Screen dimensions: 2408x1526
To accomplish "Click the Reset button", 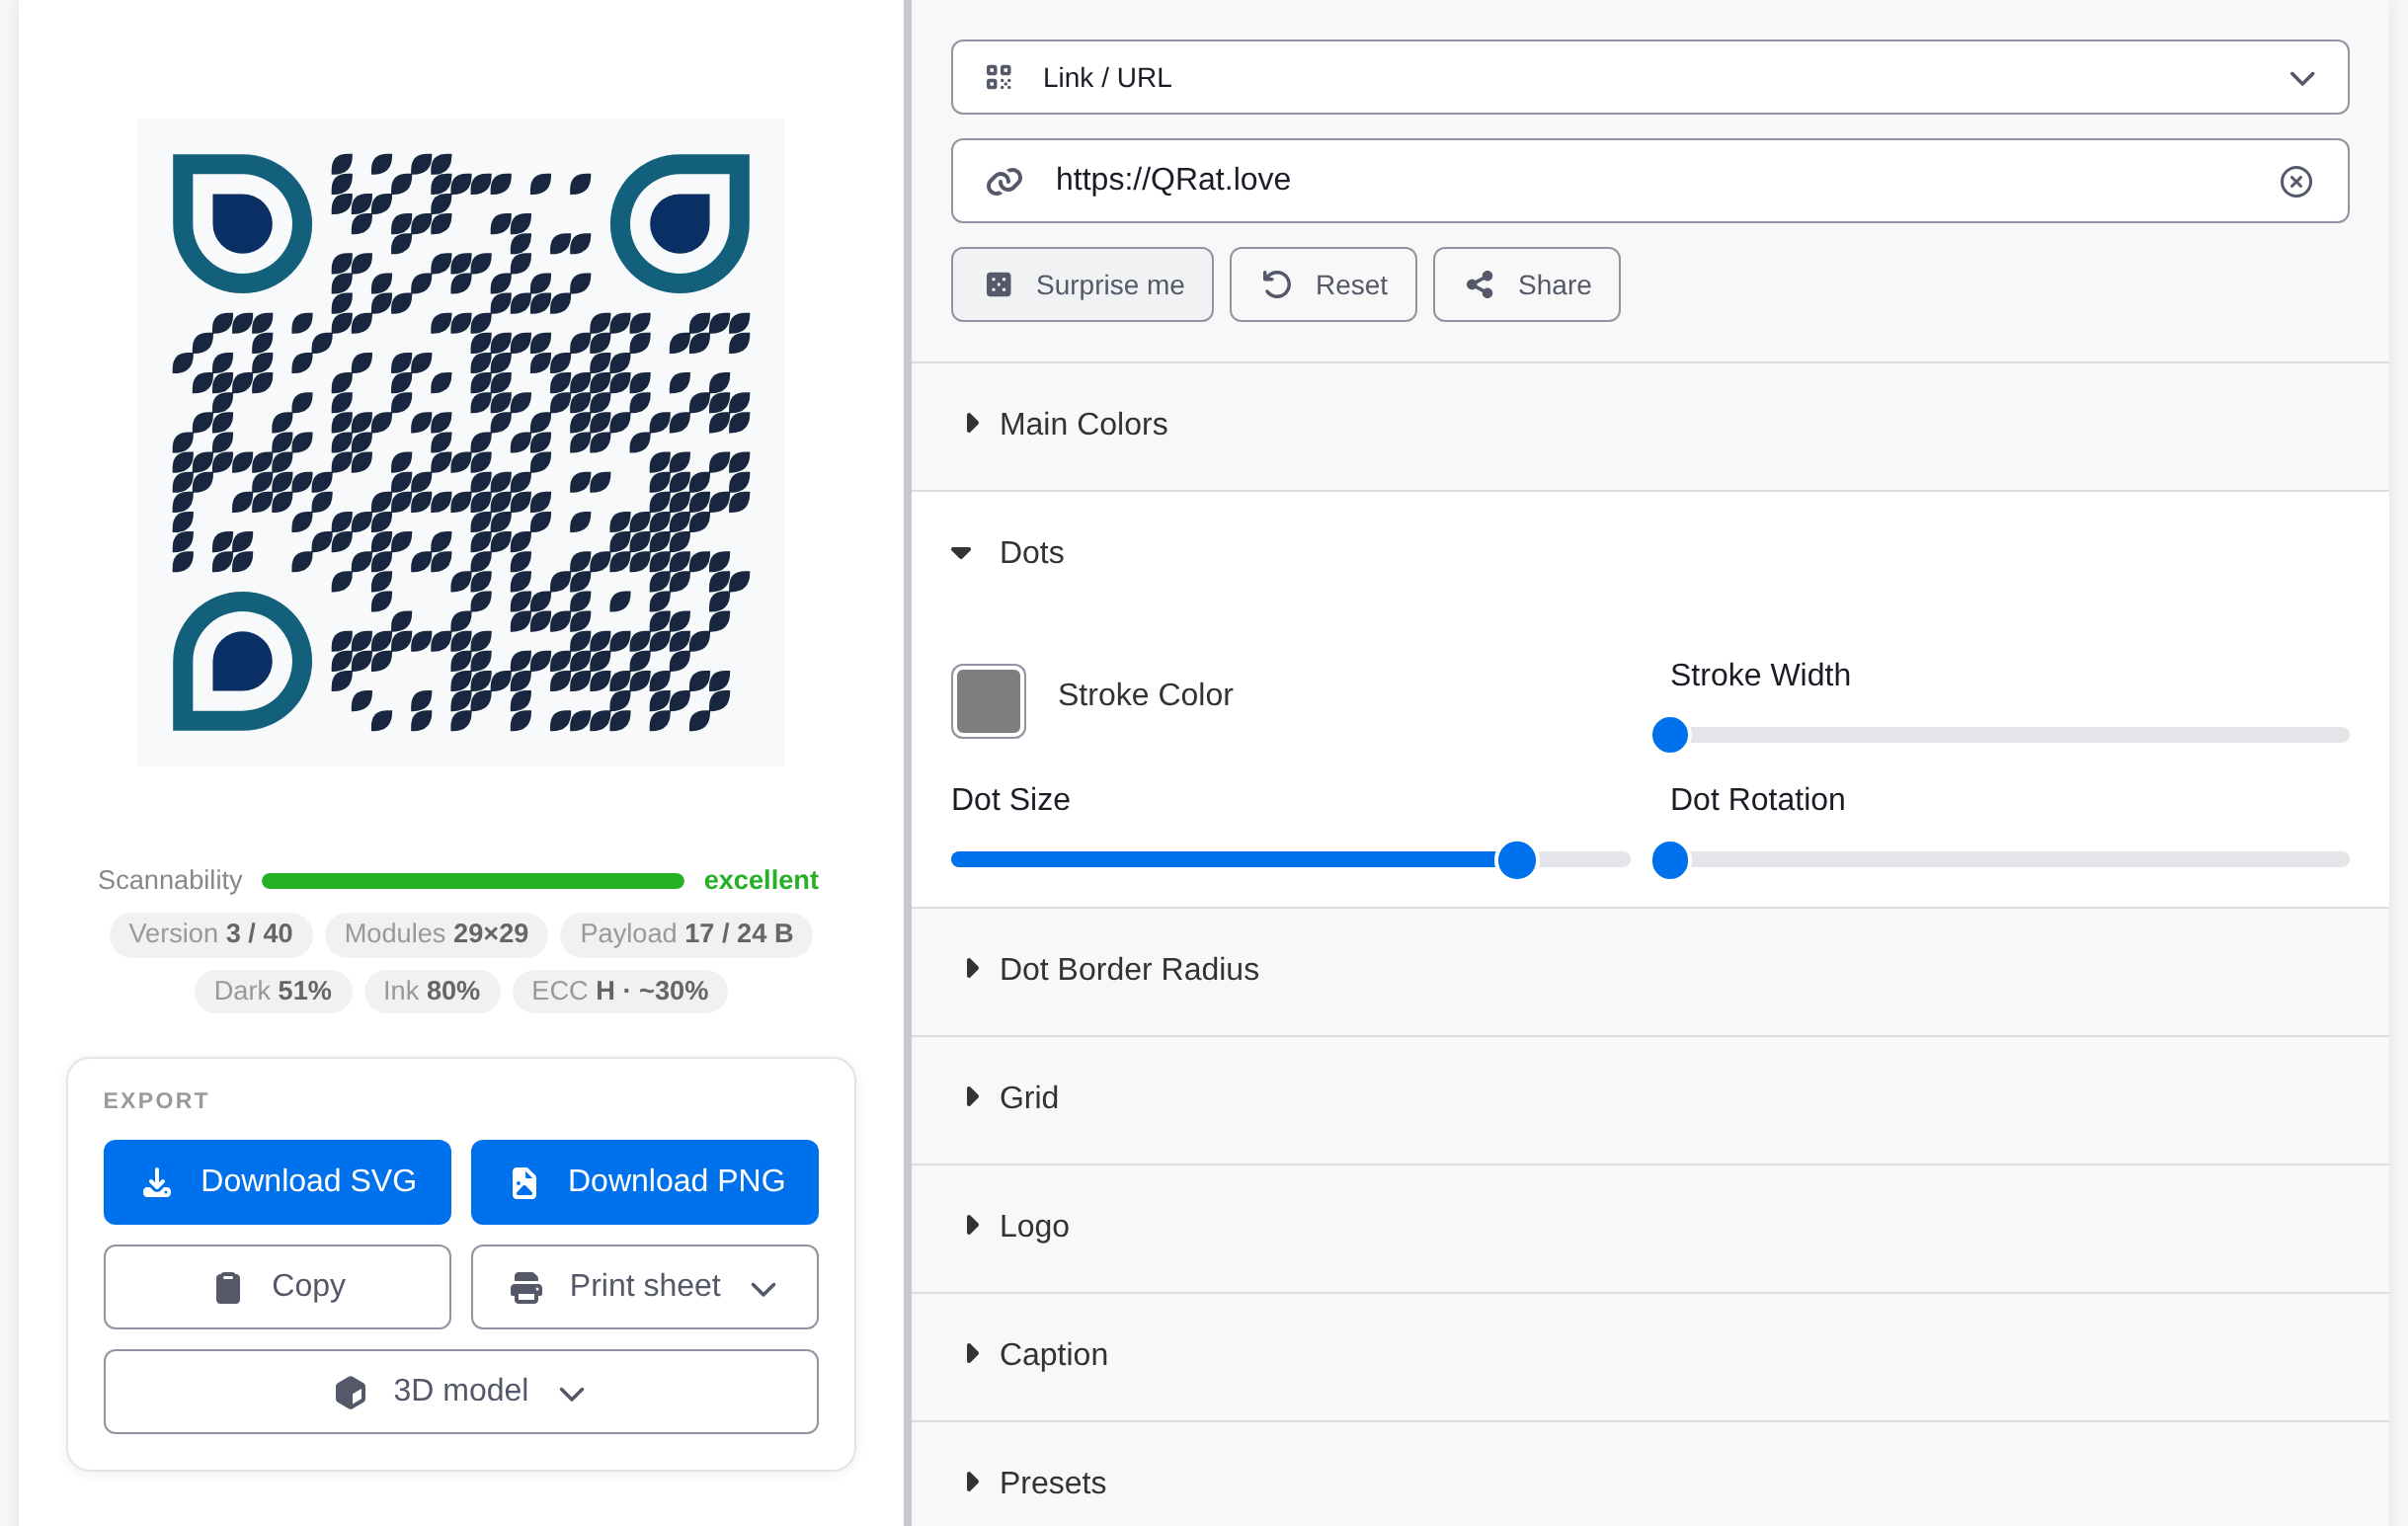I will pos(1322,285).
